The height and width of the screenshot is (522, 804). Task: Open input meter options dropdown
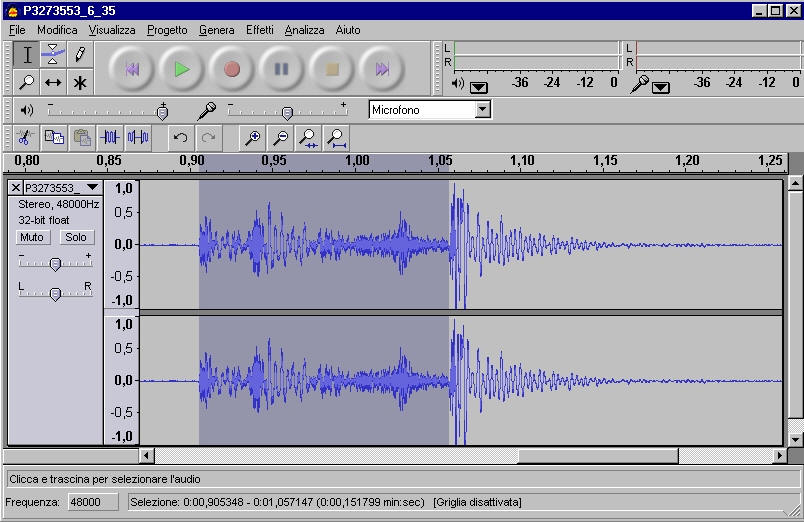pyautogui.click(x=660, y=87)
